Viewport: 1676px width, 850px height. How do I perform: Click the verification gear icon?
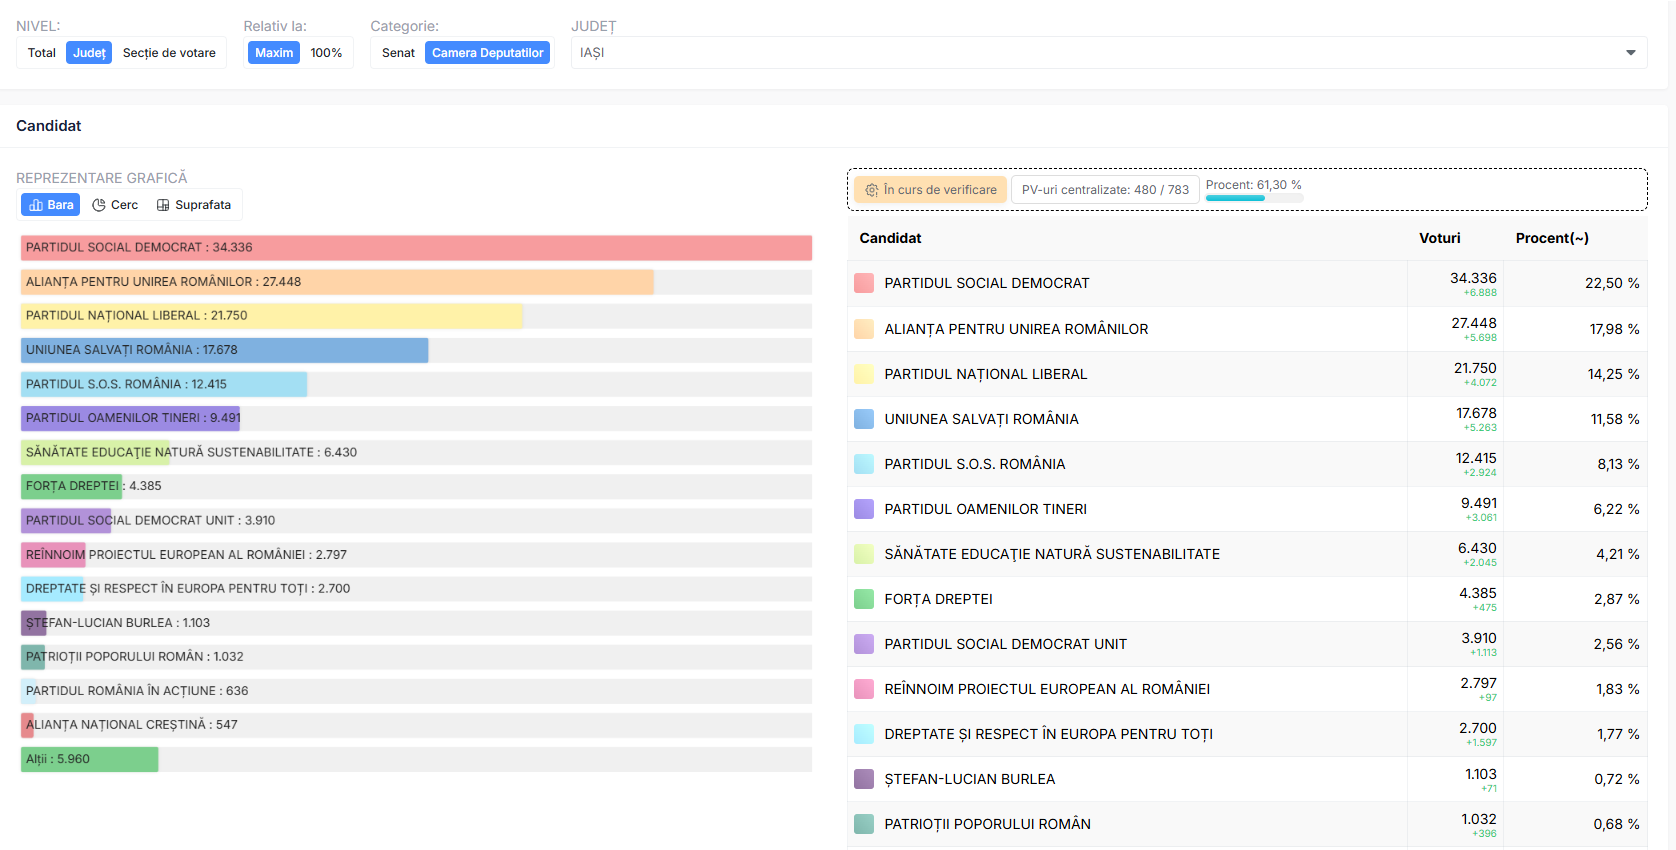point(872,190)
